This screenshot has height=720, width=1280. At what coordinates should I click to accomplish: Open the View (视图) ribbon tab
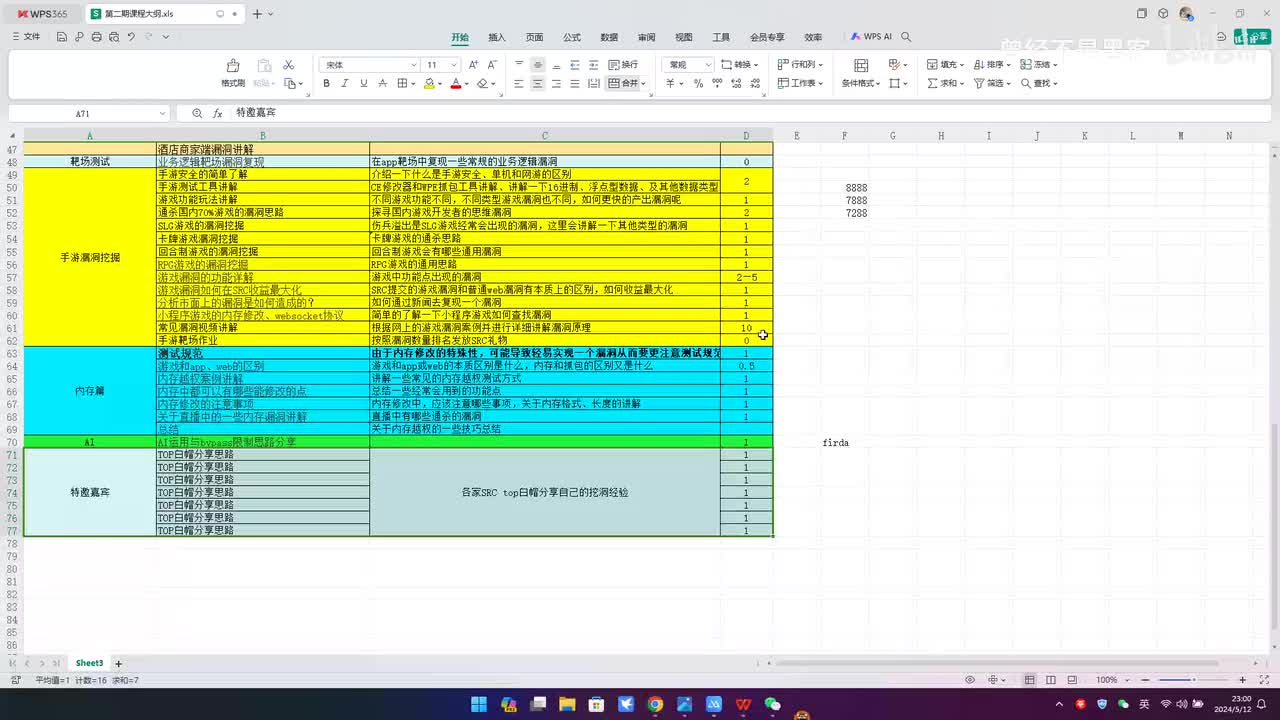[684, 37]
